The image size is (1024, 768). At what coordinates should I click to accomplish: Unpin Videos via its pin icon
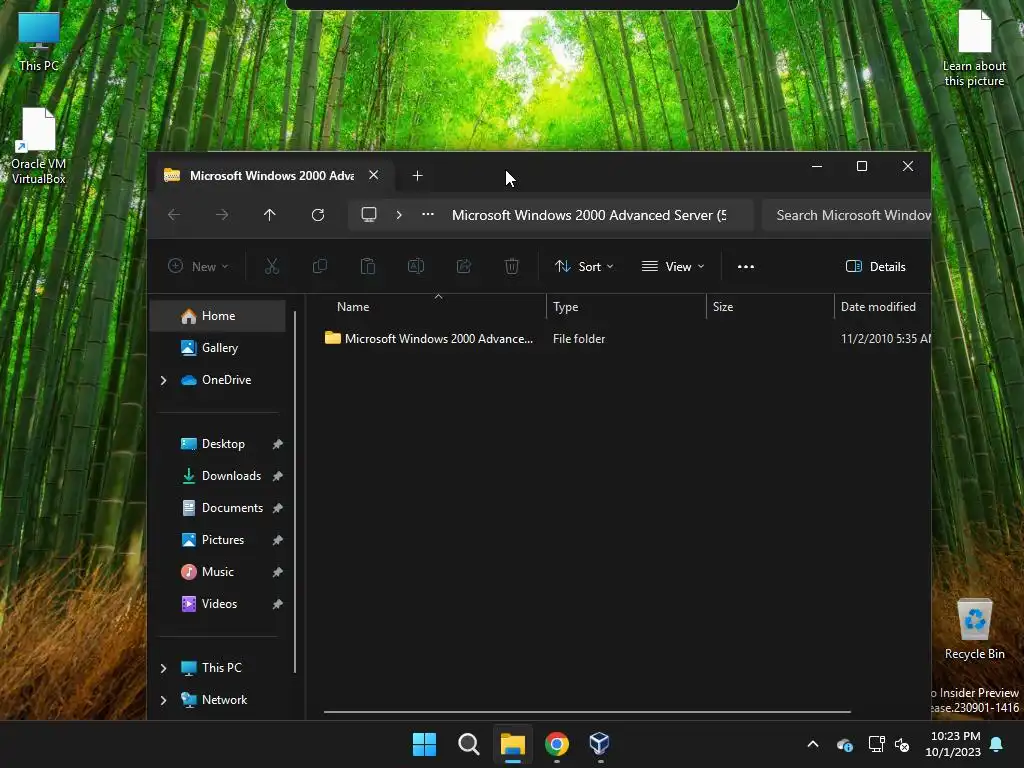pyautogui.click(x=278, y=604)
